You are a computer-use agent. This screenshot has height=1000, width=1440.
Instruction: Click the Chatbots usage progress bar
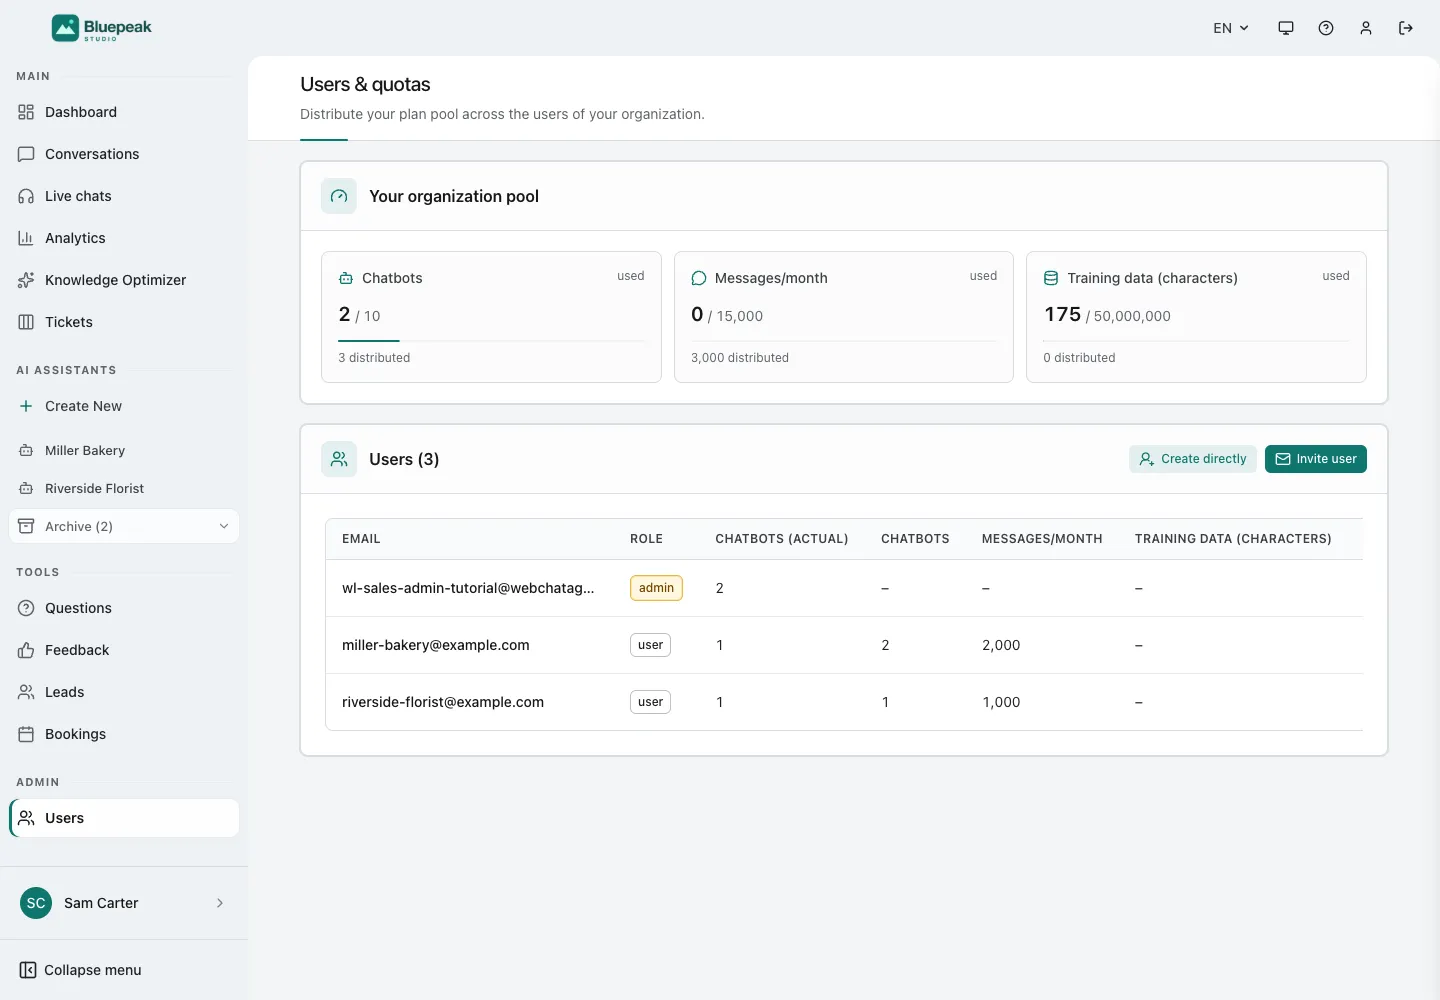tap(491, 341)
